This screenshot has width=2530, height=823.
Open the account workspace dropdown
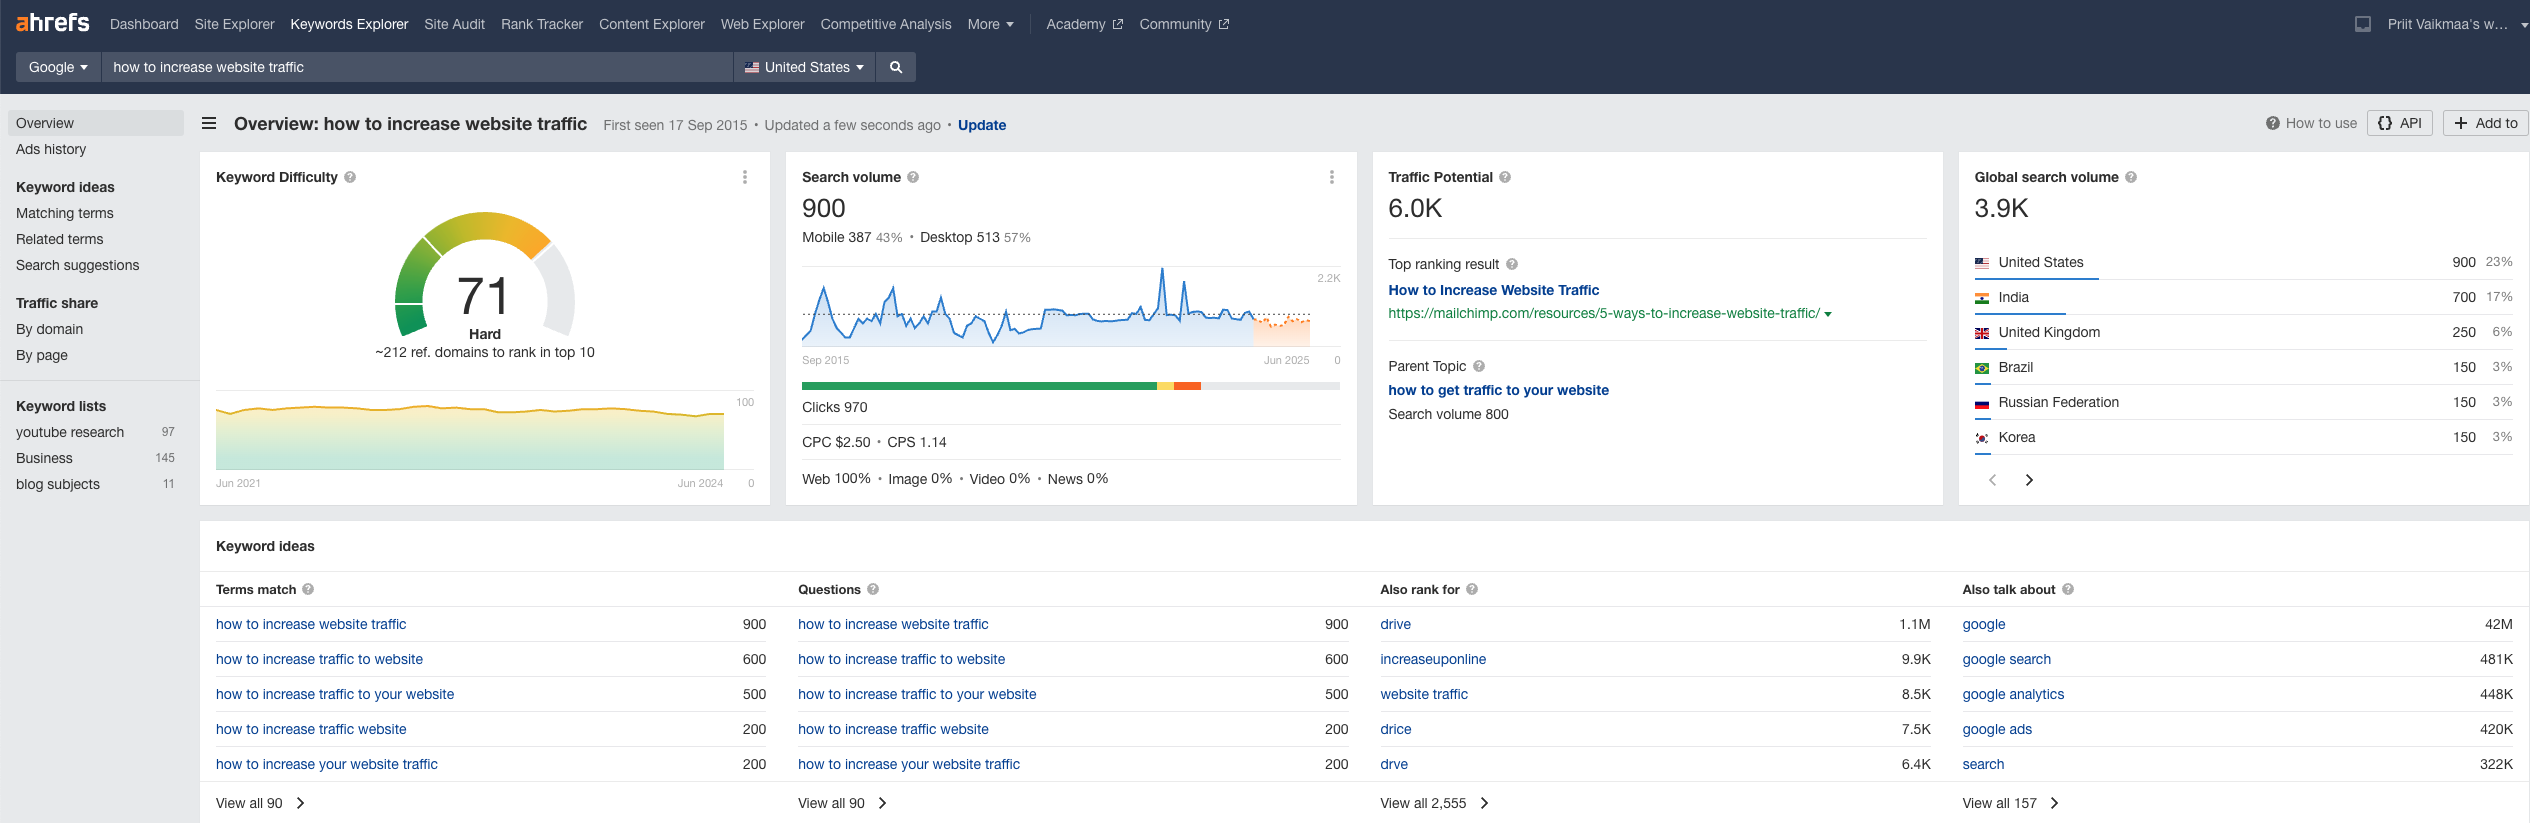coord(2457,24)
